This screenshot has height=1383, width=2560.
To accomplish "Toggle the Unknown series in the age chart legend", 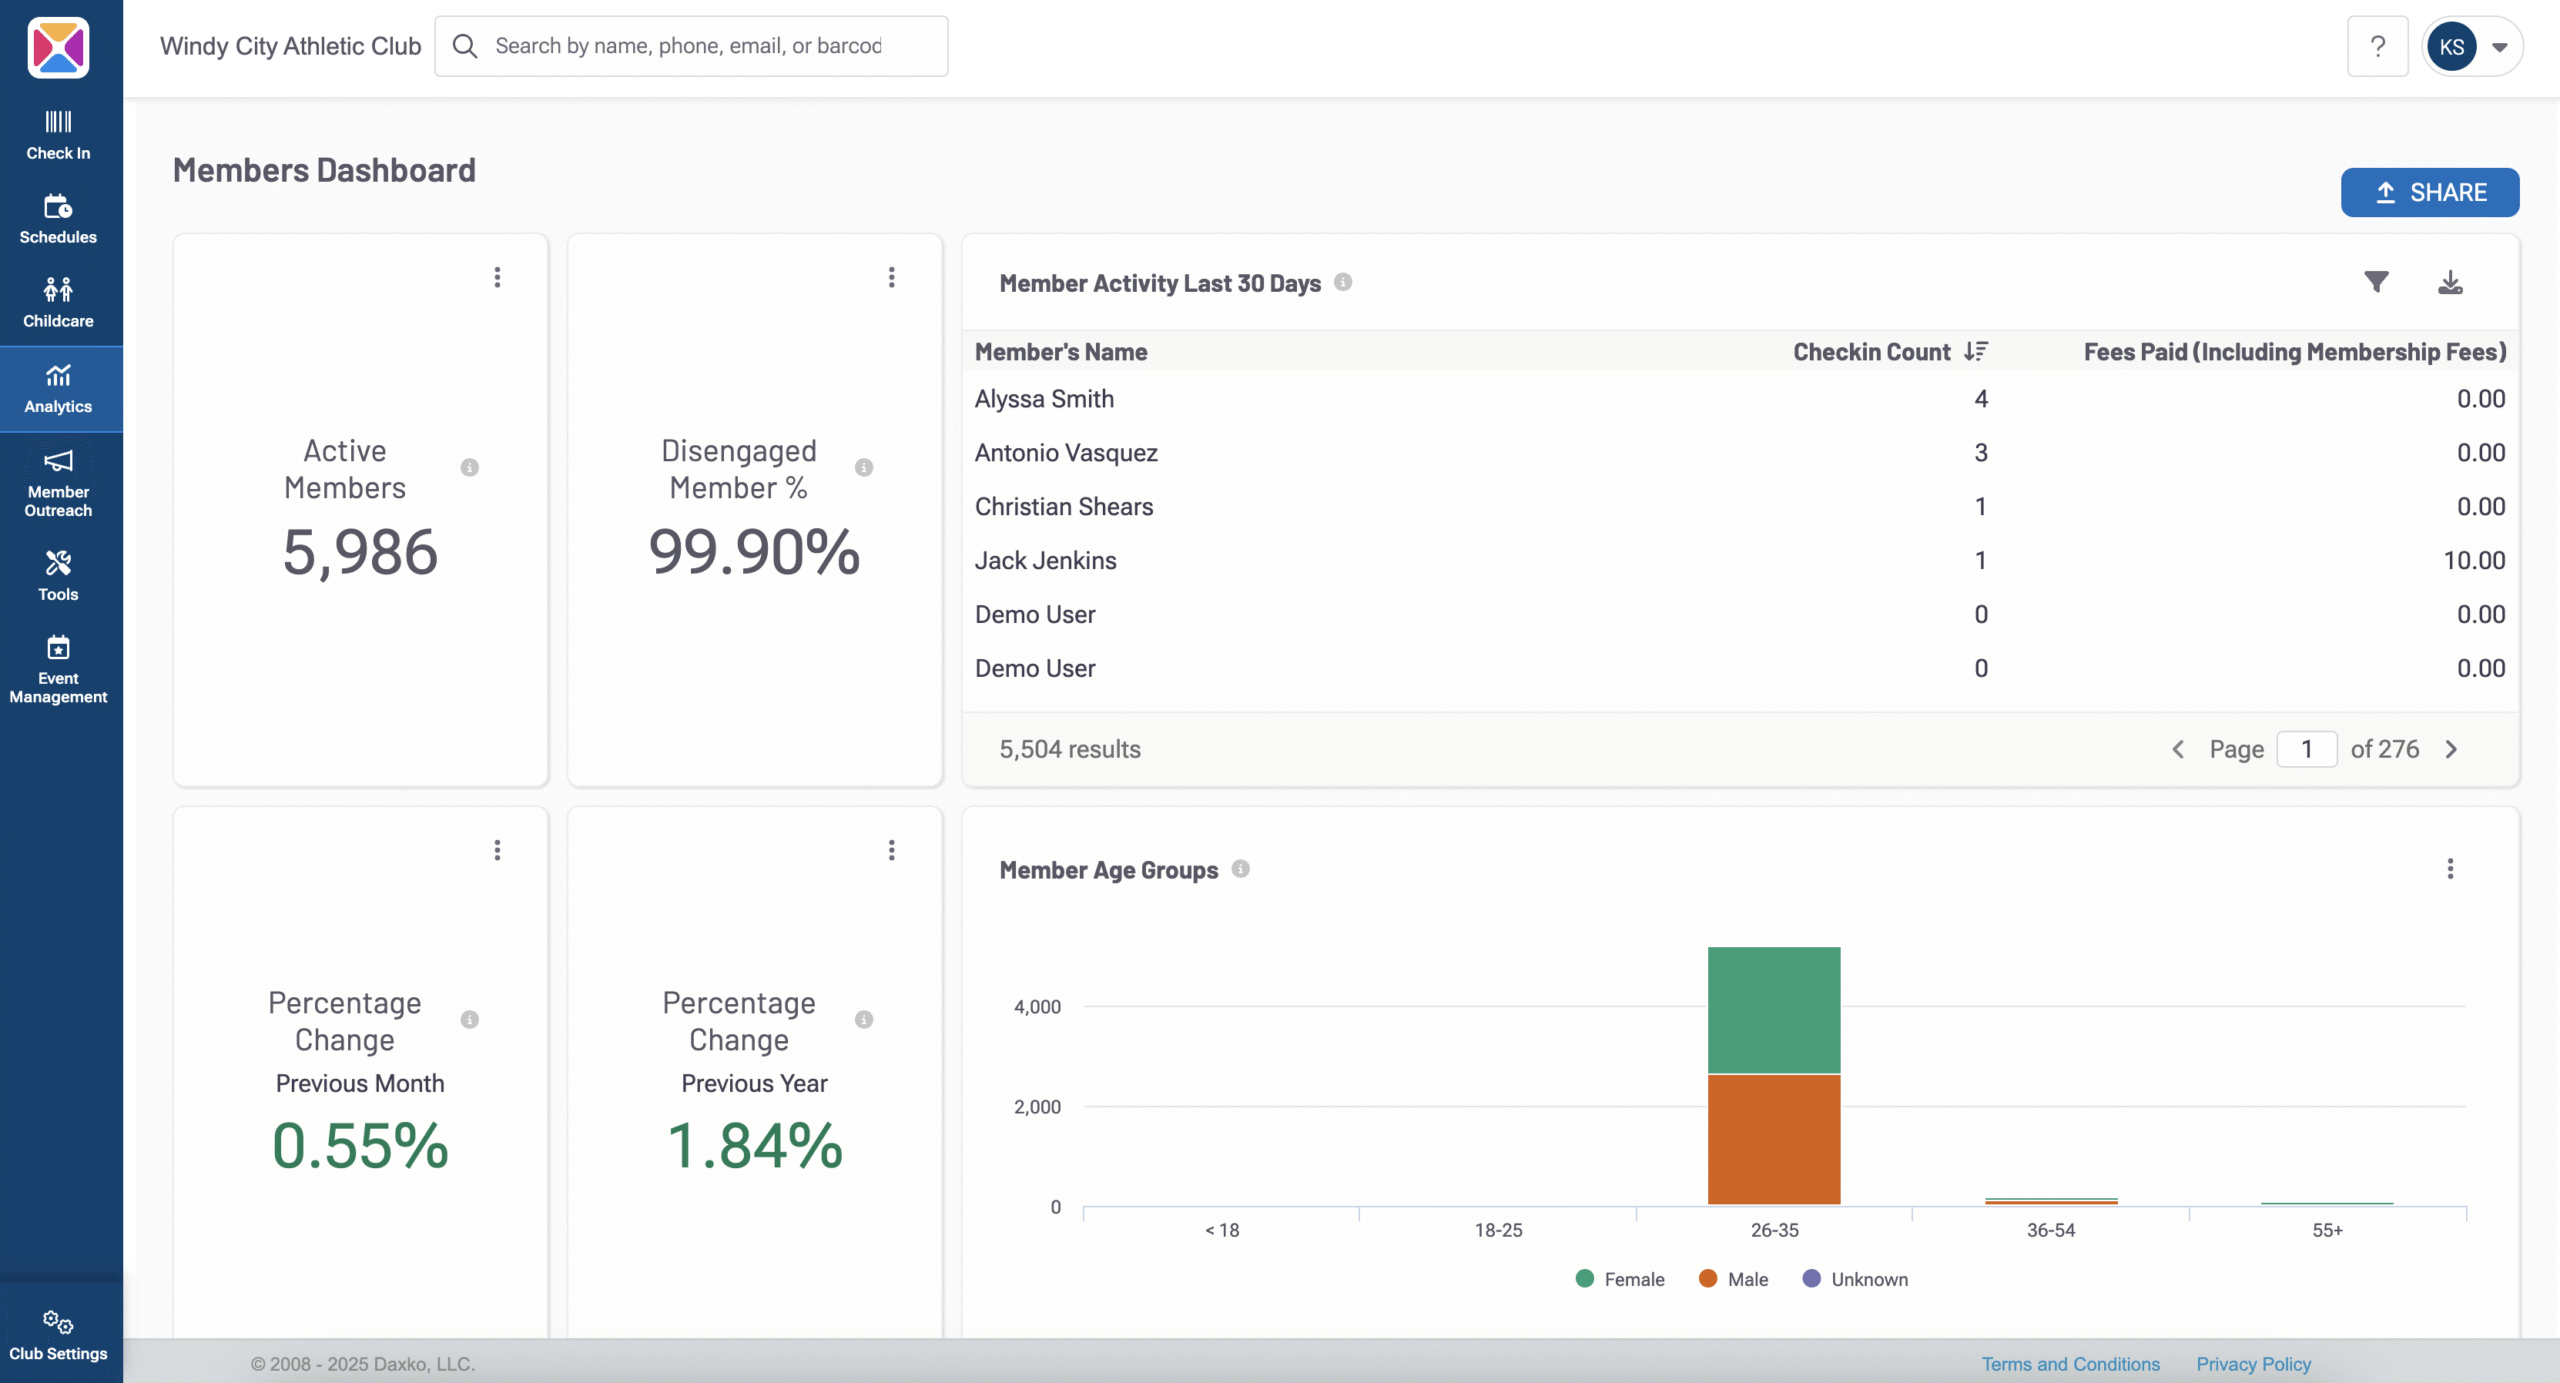I will pyautogui.click(x=1855, y=1279).
